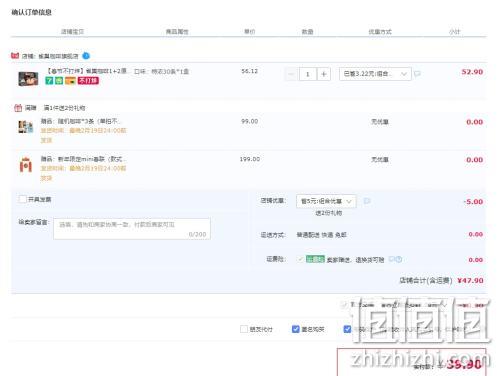The image size is (500, 376).
Task: Open the gift thumbnail priced 99.00
Action: tap(26, 127)
